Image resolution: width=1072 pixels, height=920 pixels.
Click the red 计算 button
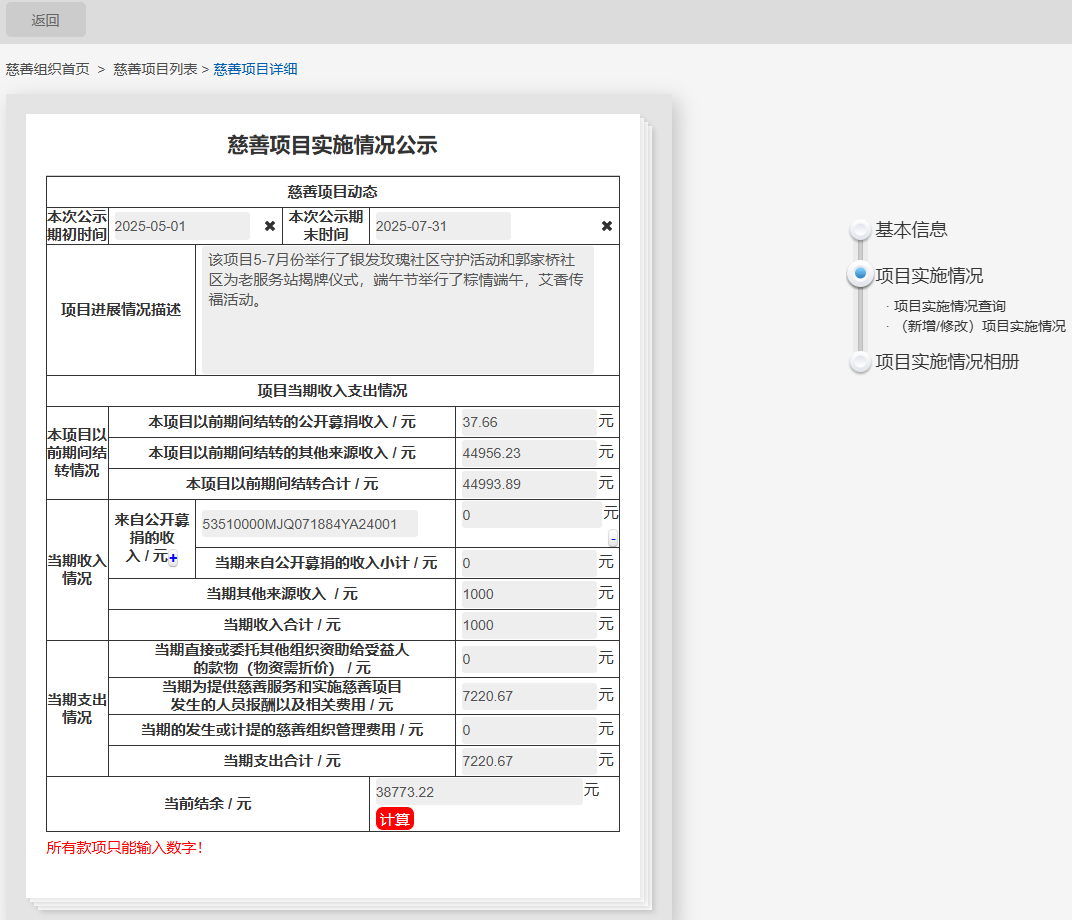[394, 819]
